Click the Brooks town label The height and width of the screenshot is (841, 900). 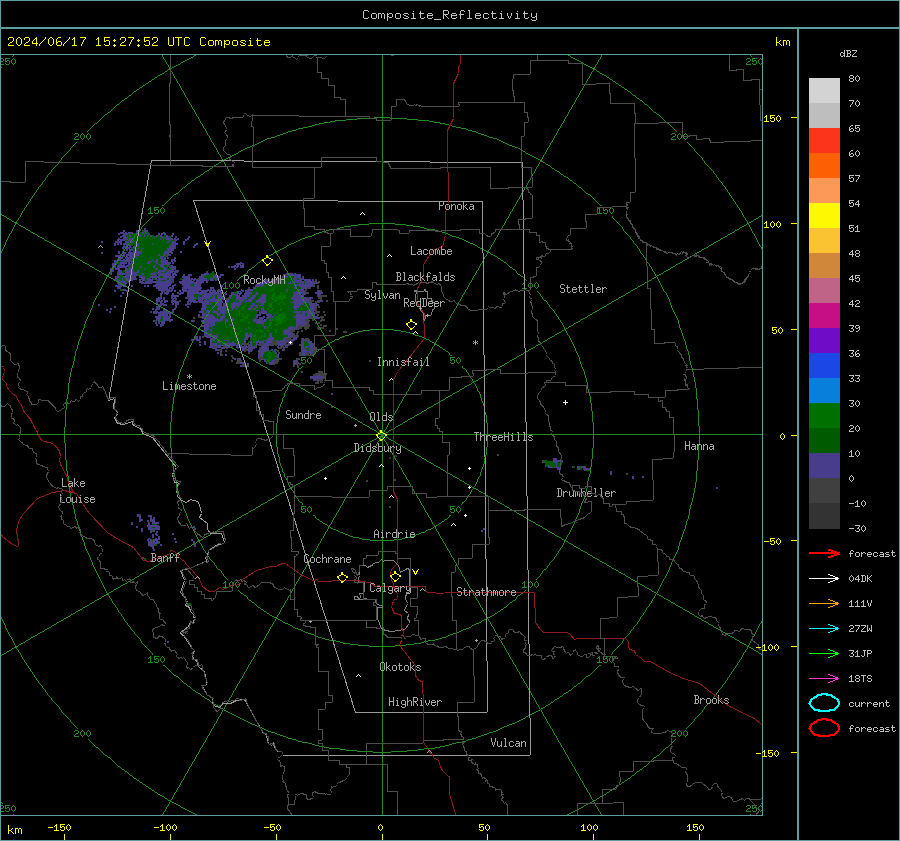click(711, 700)
